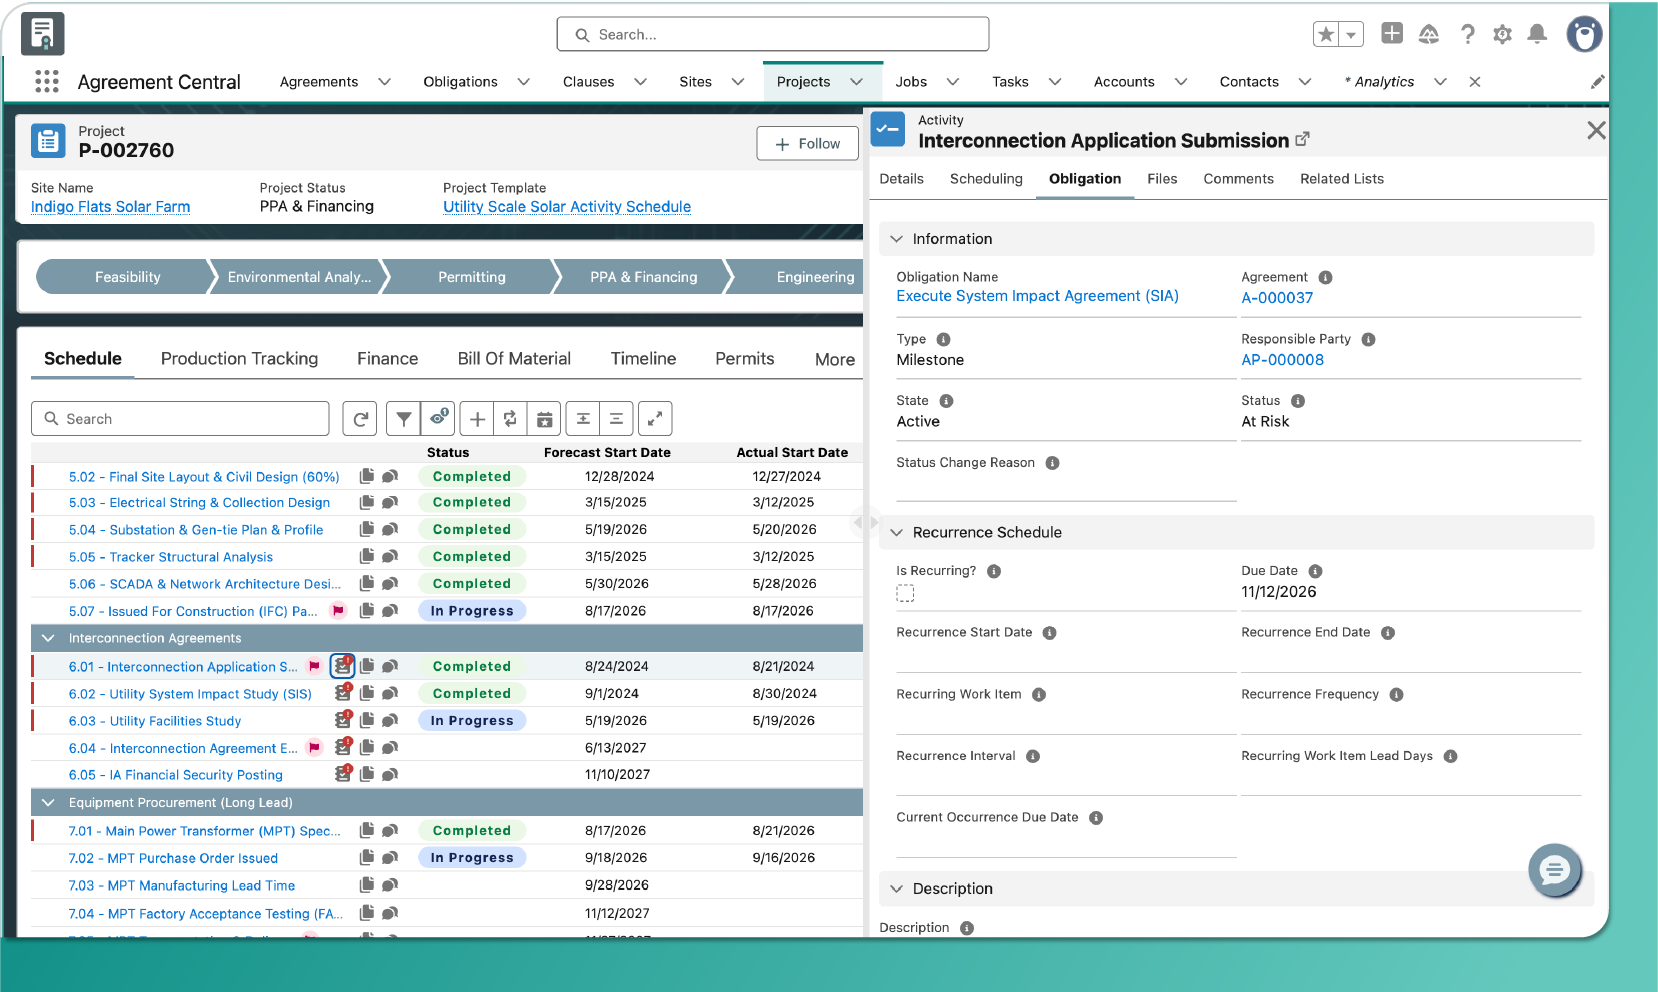Select the PPA & Financing path stage
The height and width of the screenshot is (992, 1658).
pyautogui.click(x=643, y=277)
